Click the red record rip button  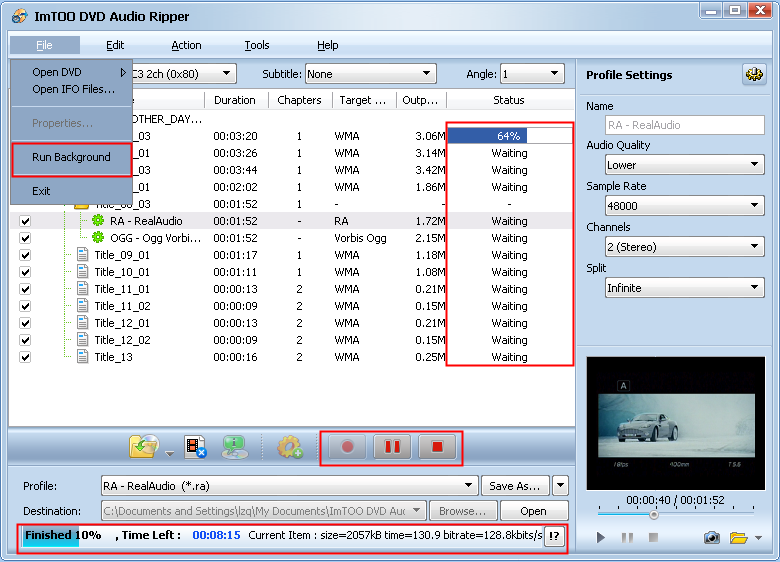pyautogui.click(x=347, y=447)
